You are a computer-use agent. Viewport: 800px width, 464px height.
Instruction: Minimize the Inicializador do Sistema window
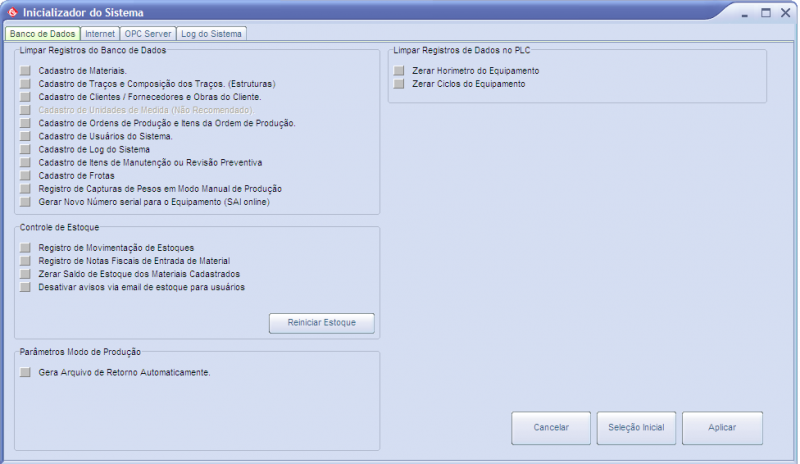pos(745,13)
